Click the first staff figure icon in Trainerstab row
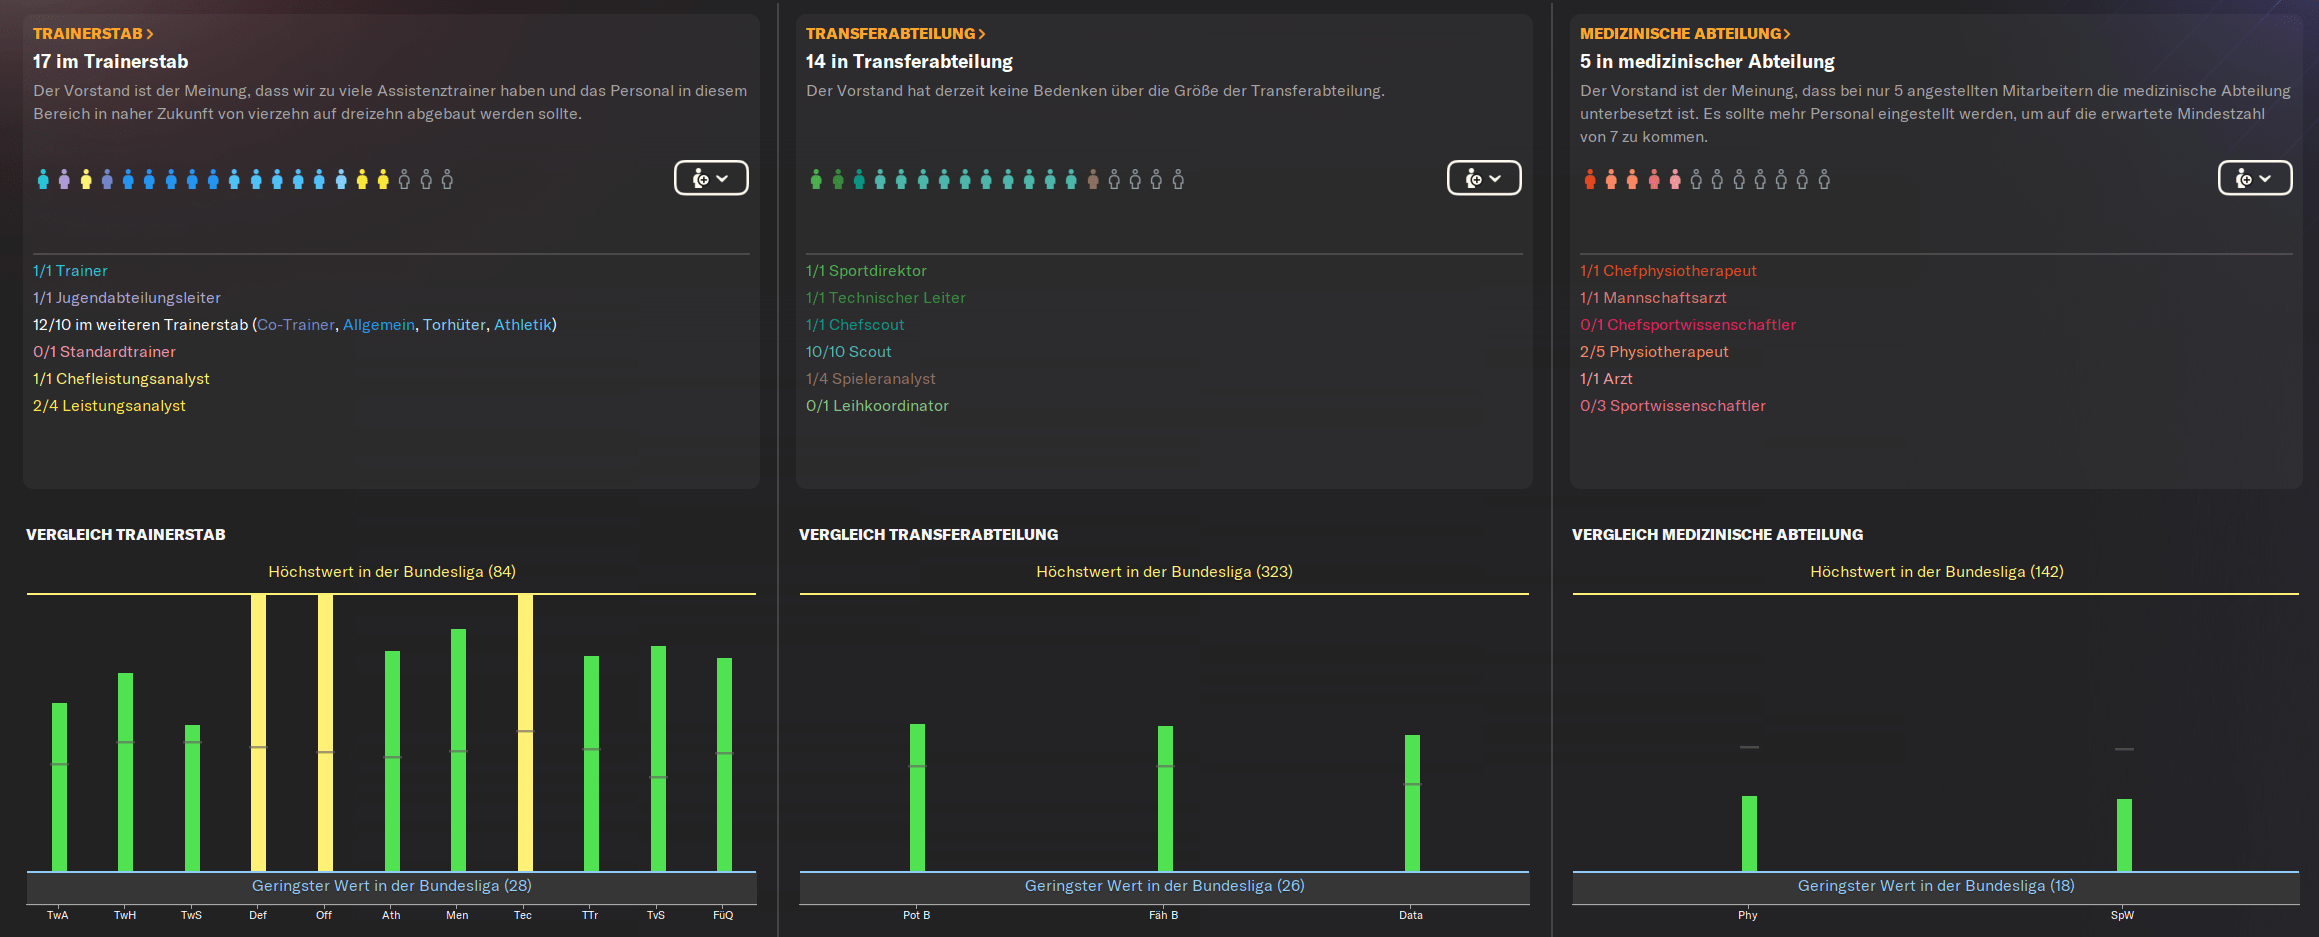2319x937 pixels. point(43,180)
